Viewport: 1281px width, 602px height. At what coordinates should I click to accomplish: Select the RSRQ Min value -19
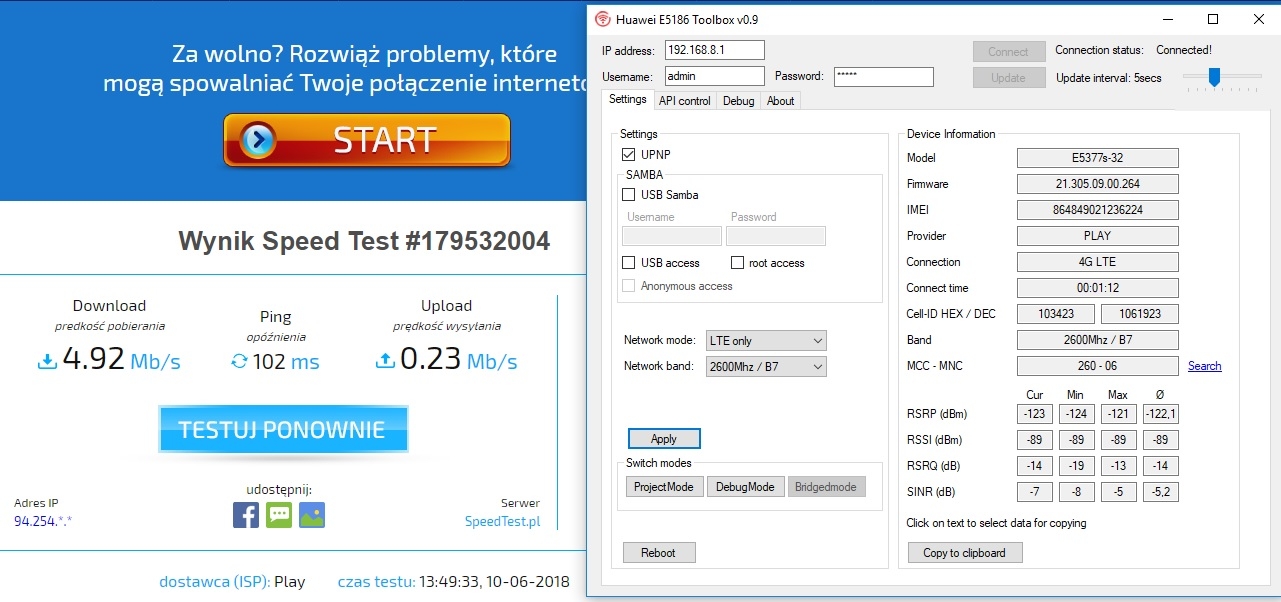[x=1077, y=466]
